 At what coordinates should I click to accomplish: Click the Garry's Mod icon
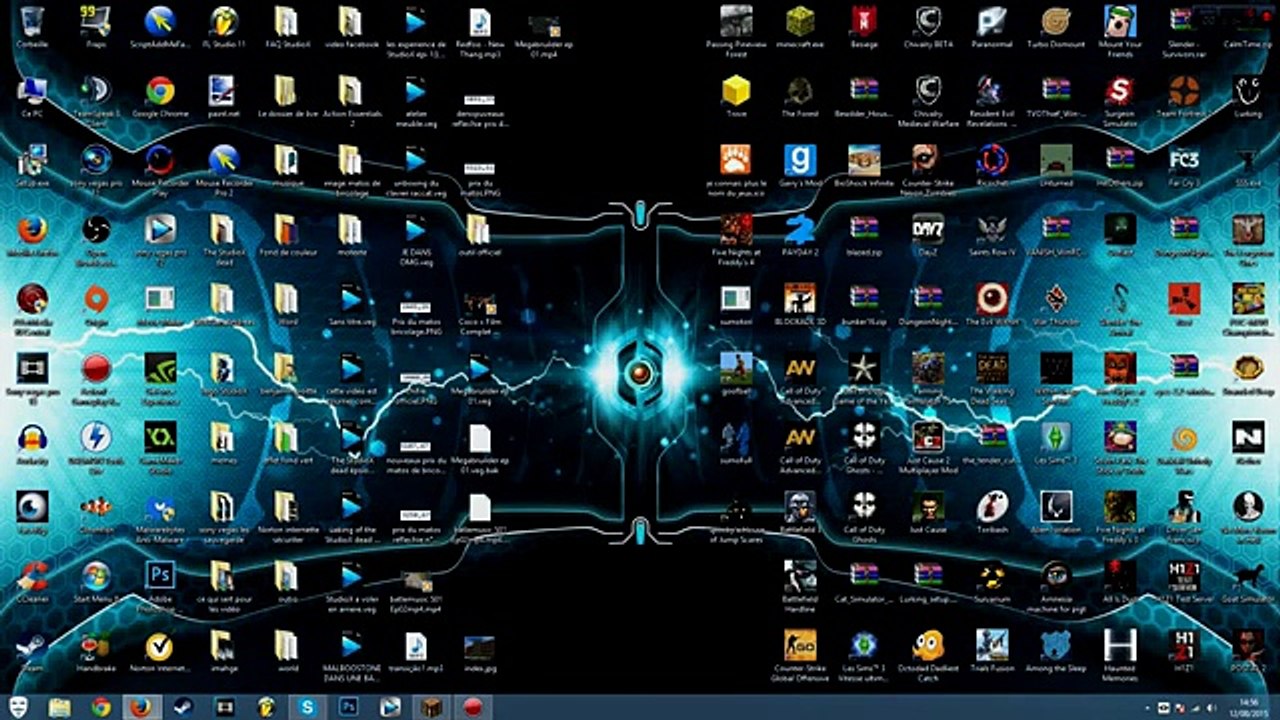point(800,160)
